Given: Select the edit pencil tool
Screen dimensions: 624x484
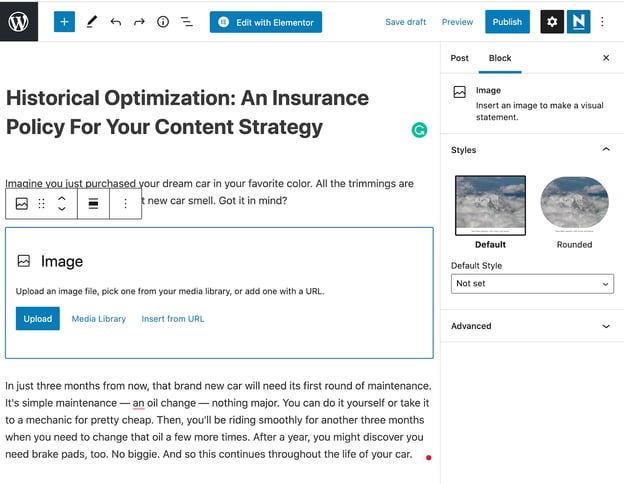Looking at the screenshot, I should (x=92, y=21).
